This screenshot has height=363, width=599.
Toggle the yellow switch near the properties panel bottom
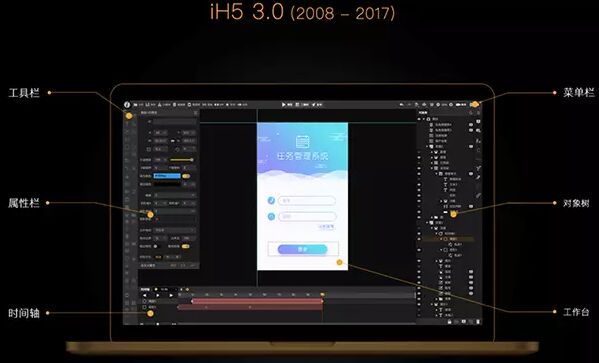coord(186,246)
